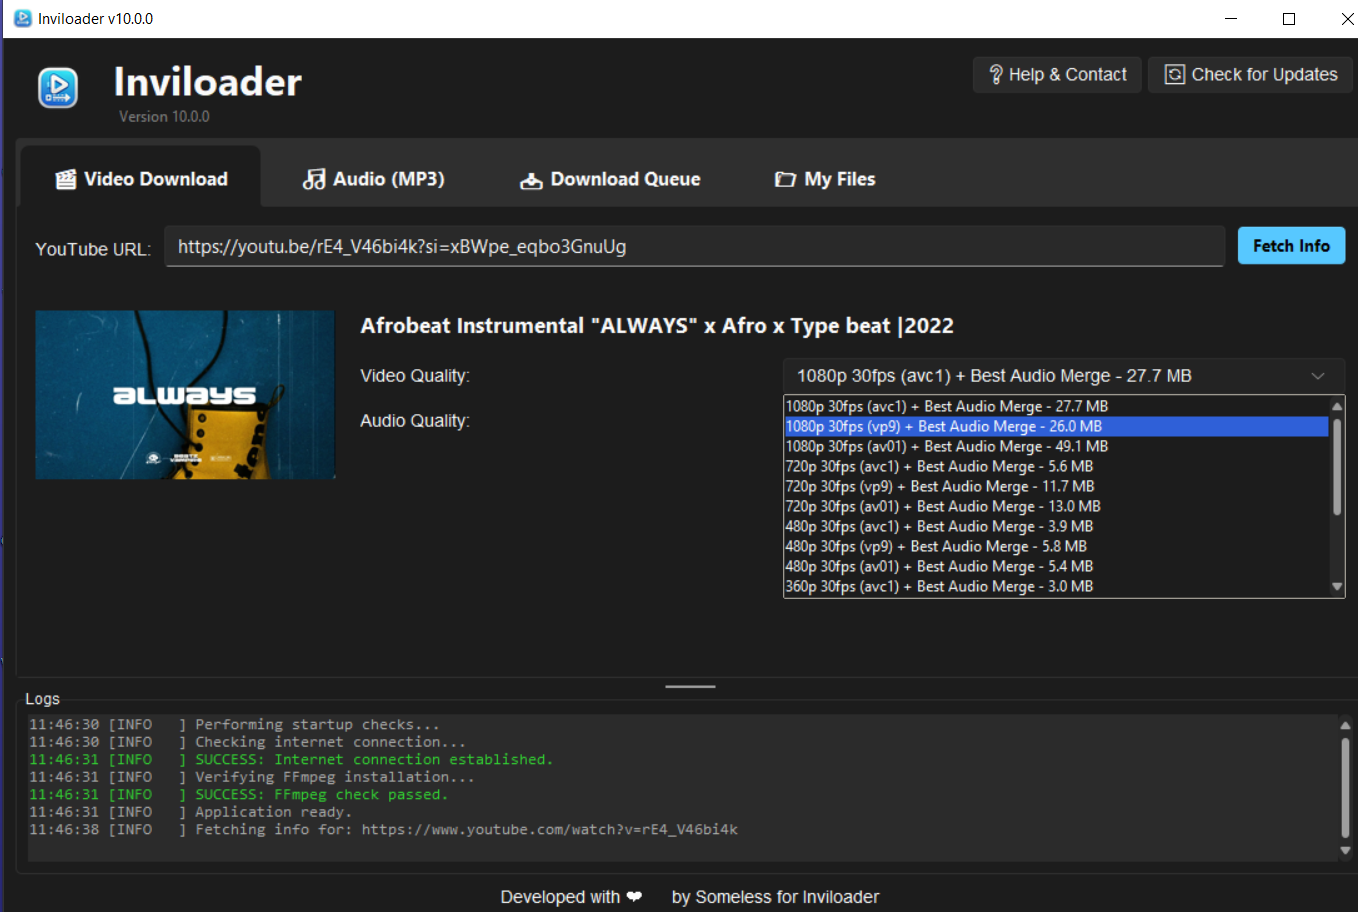Screen dimensions: 1358x912
Task: Click the question mark Help icon
Action: [x=996, y=74]
